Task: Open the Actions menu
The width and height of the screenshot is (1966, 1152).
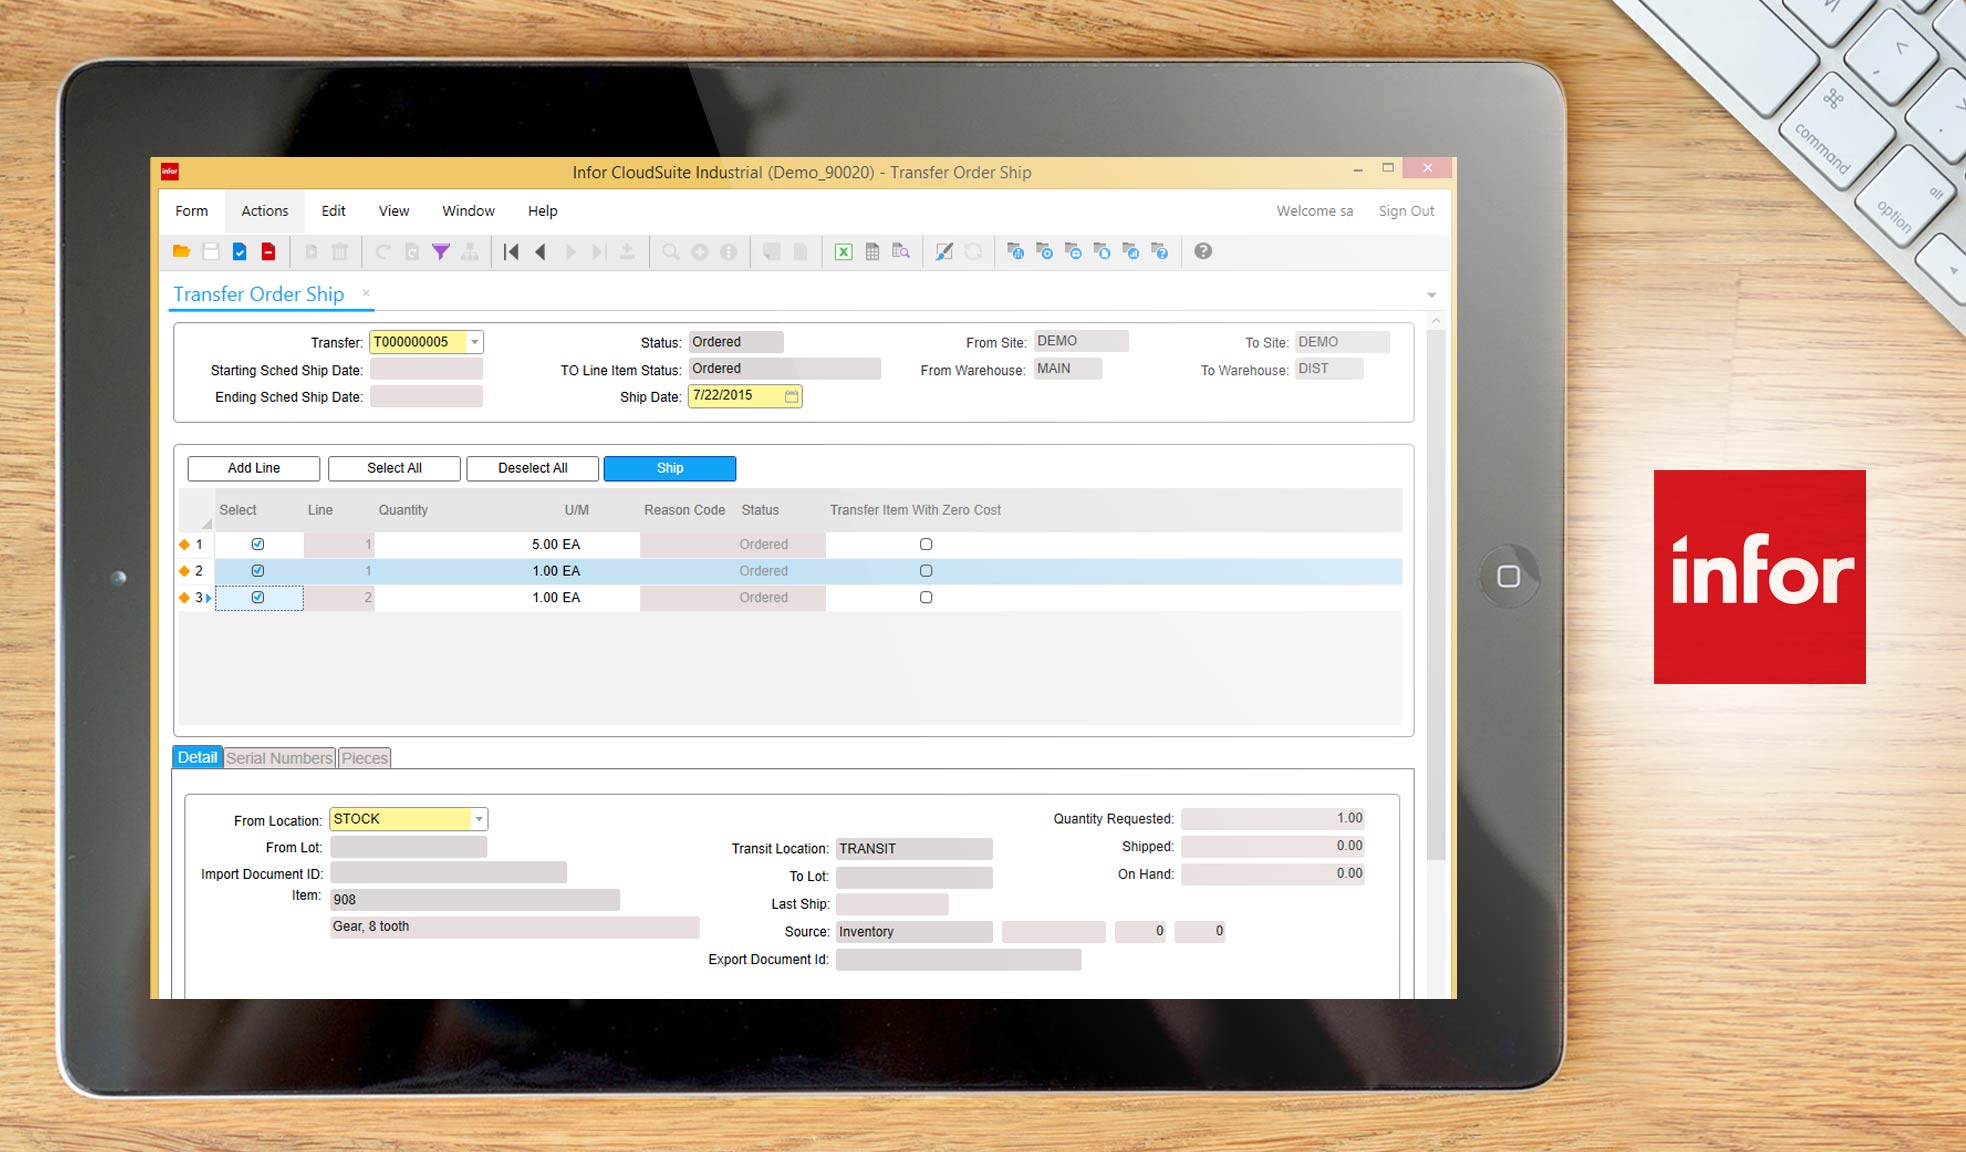Action: [263, 210]
